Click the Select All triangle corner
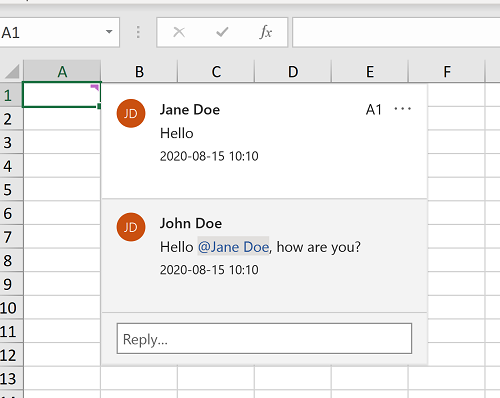Screen dimensions: 500x398 click(12, 71)
